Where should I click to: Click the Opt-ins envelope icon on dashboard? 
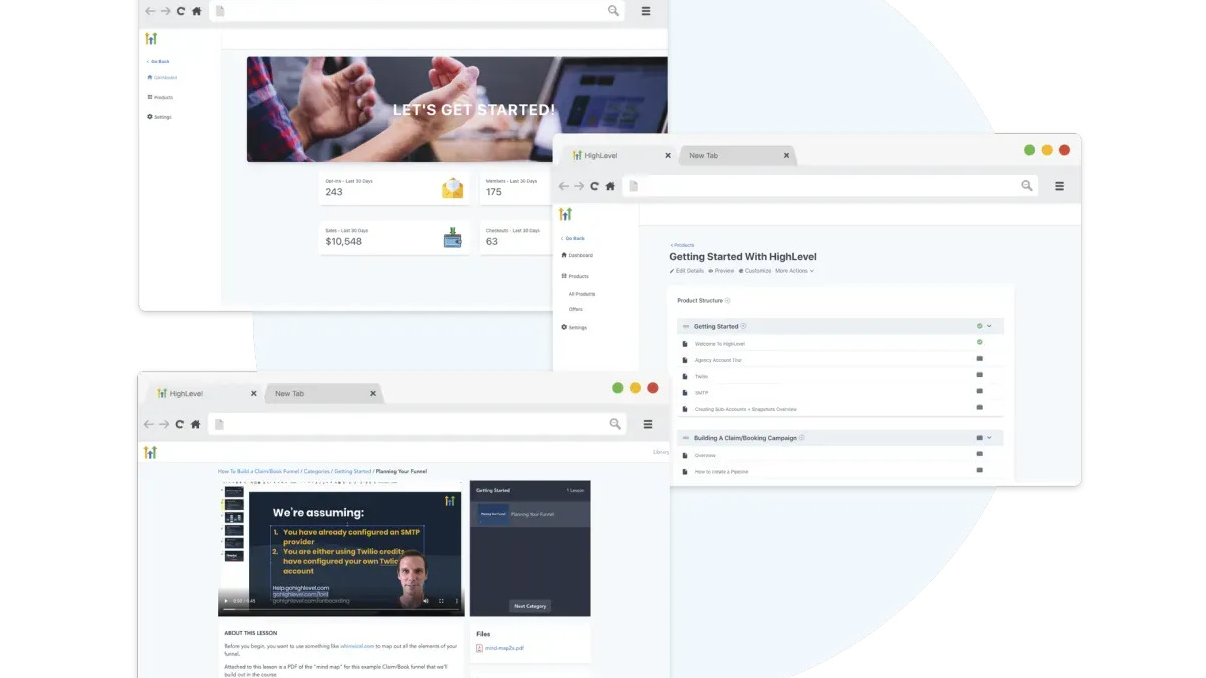[x=453, y=188]
